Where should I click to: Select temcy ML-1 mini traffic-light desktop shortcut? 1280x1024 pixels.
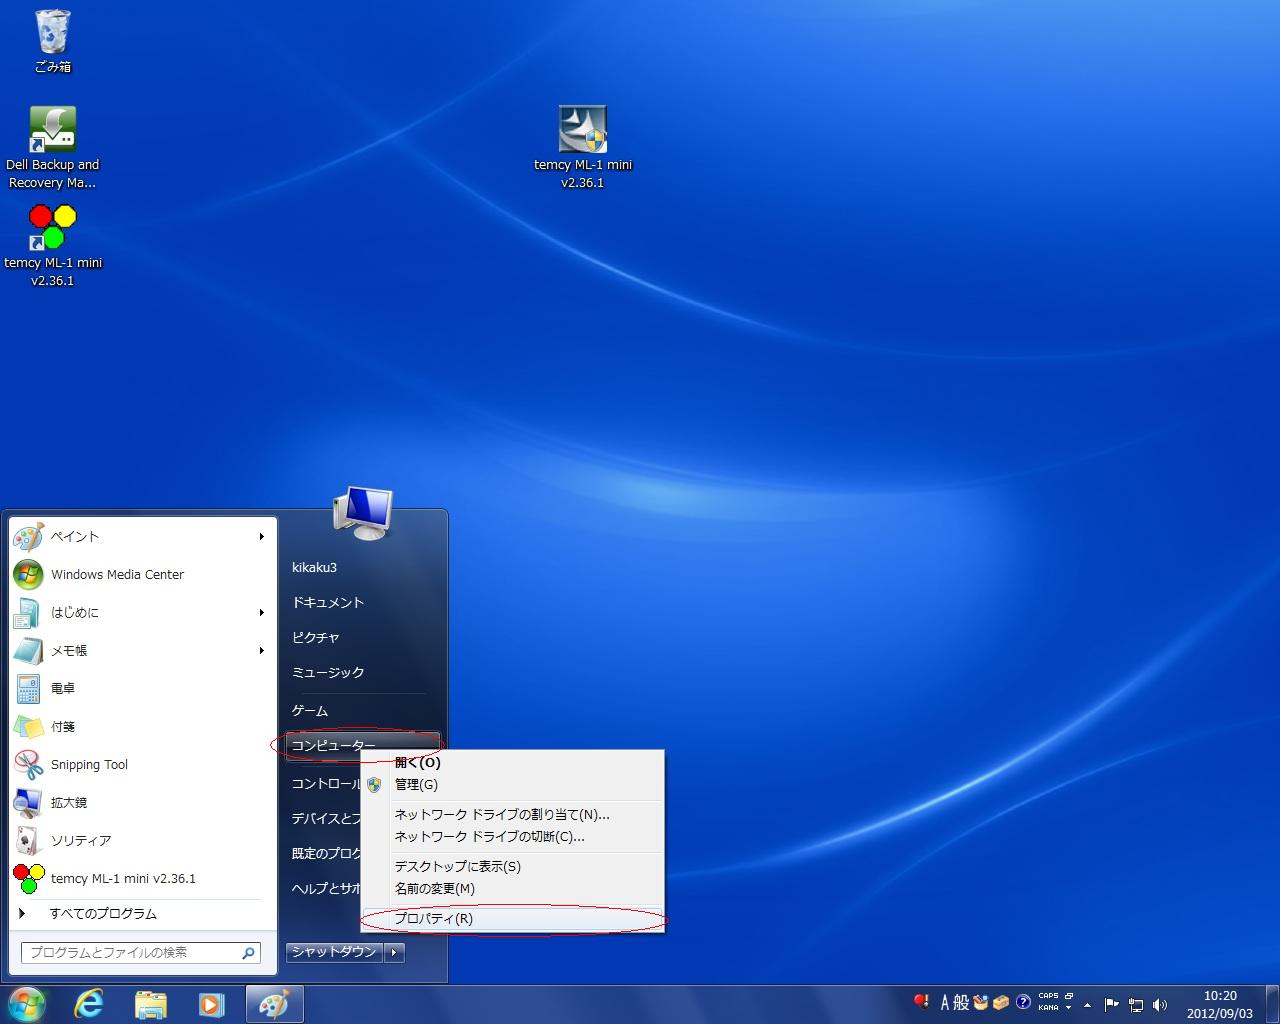point(53,246)
